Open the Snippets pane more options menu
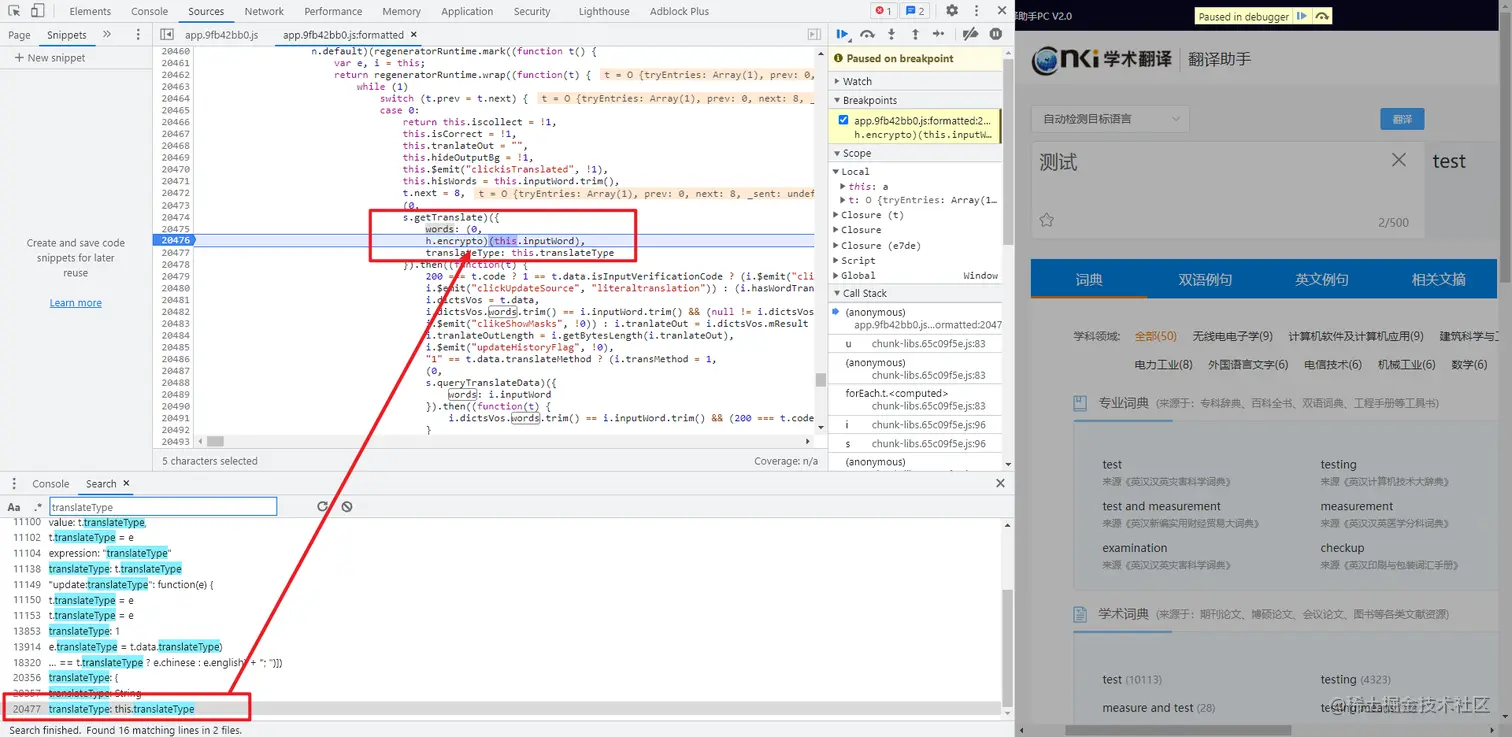Image resolution: width=1512 pixels, height=737 pixels. [138, 35]
